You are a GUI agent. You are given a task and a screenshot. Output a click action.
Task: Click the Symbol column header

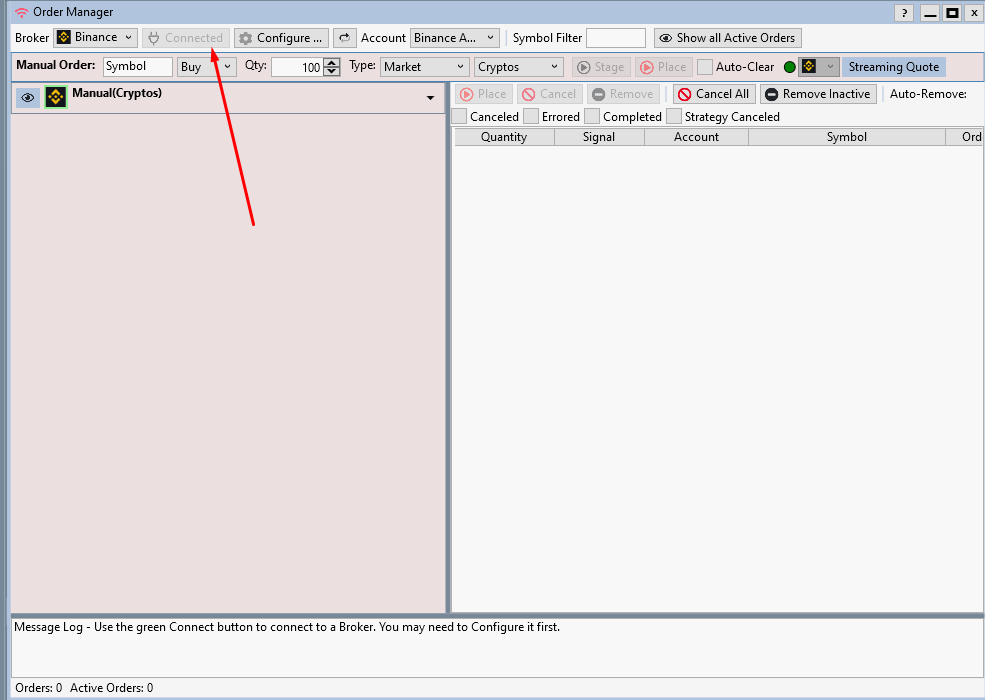pos(846,137)
